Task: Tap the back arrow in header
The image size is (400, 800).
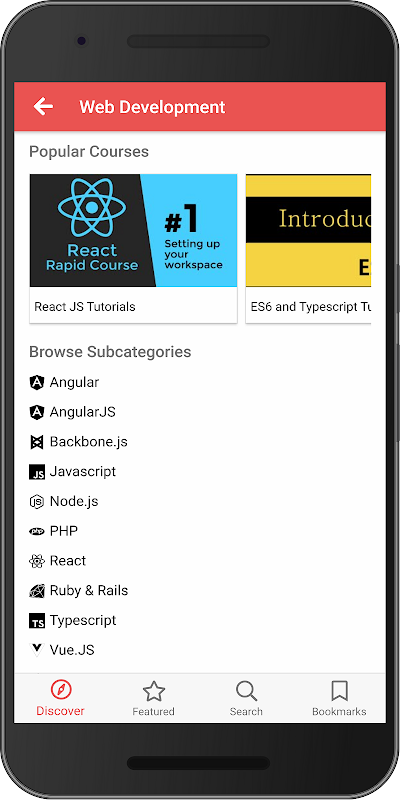Action: coord(43,107)
